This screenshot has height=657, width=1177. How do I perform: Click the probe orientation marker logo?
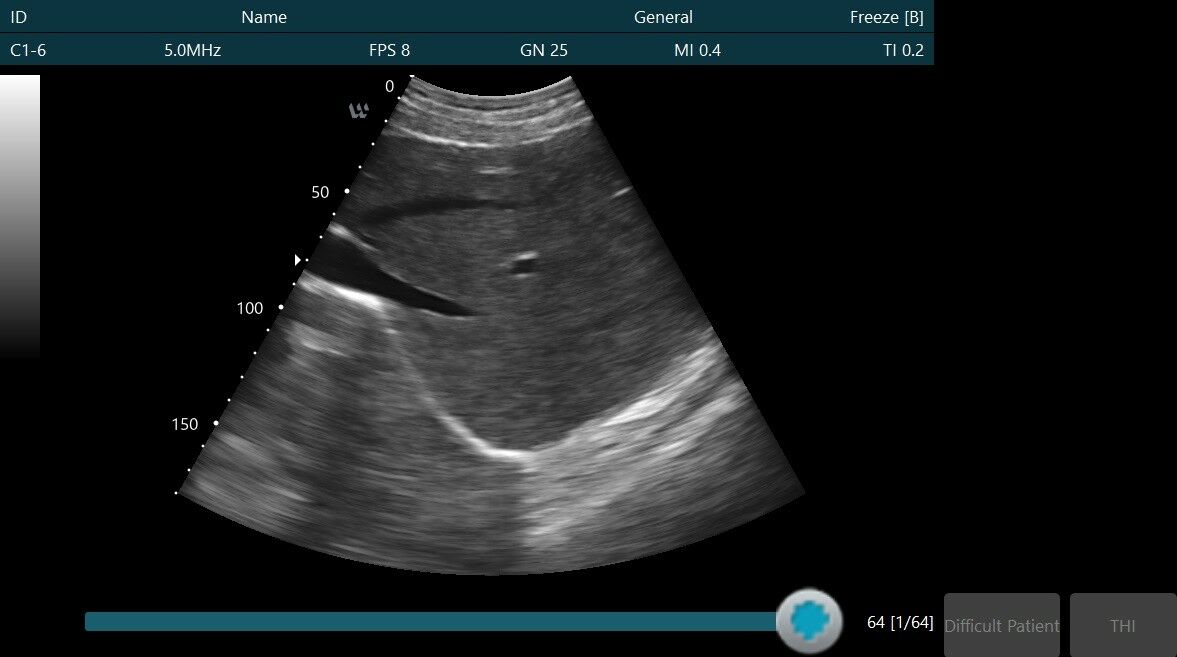click(x=359, y=111)
